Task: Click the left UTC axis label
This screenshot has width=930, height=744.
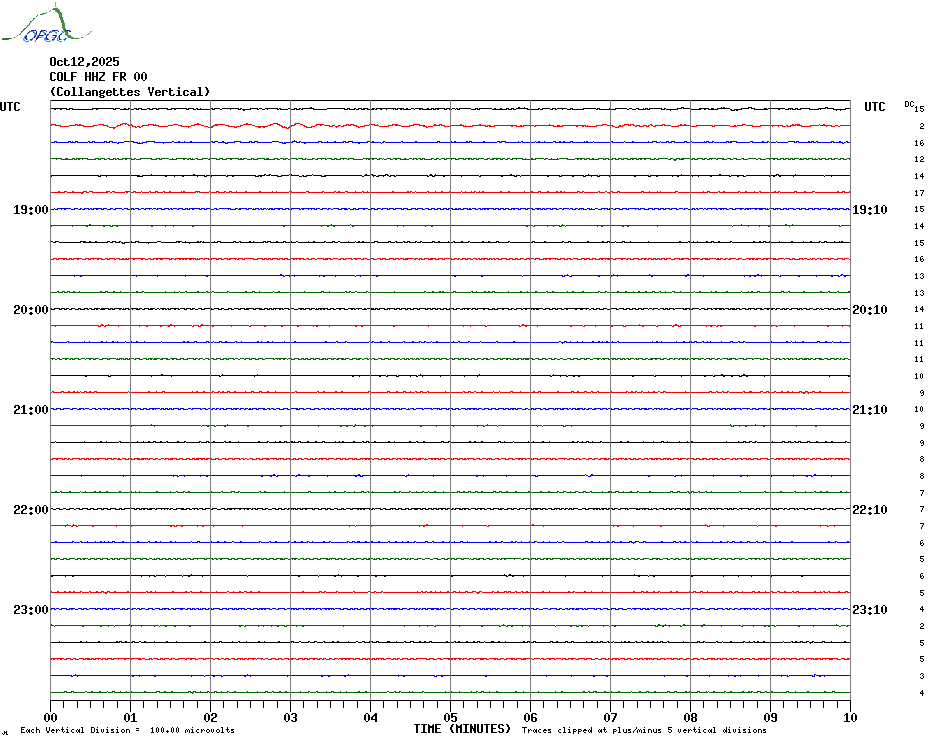Action: (10, 107)
